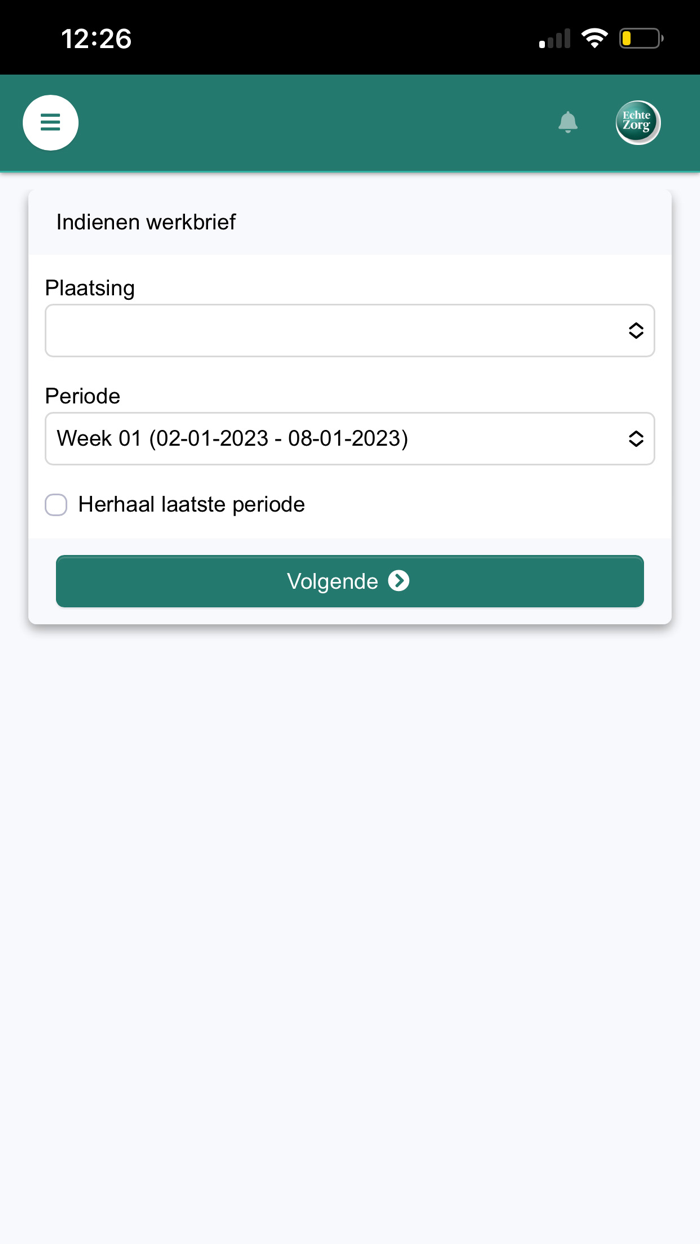
Task: Click the 'Herhaal laatste periode' label text
Action: tap(191, 505)
